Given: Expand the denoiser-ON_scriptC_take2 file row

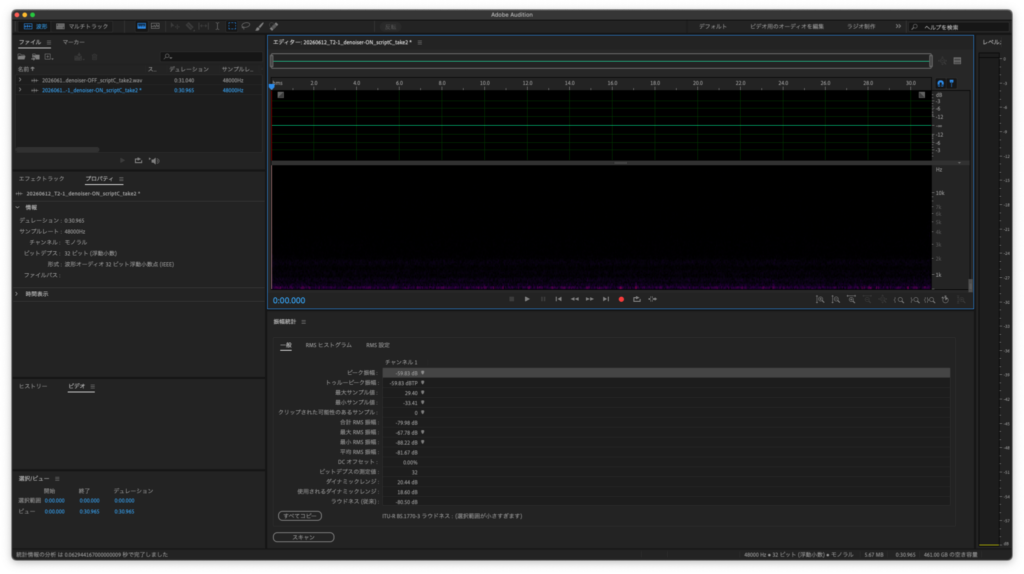Looking at the screenshot, I should coord(20,90).
